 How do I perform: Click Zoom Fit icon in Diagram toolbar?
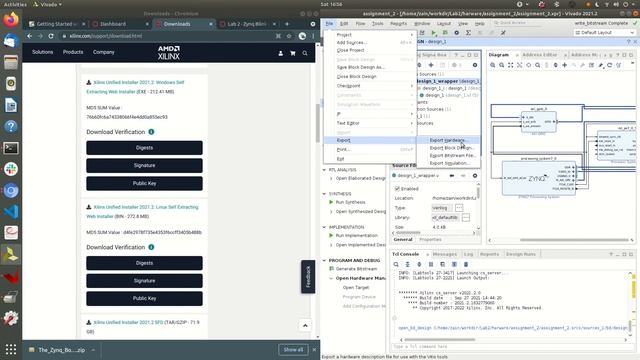coord(511,65)
